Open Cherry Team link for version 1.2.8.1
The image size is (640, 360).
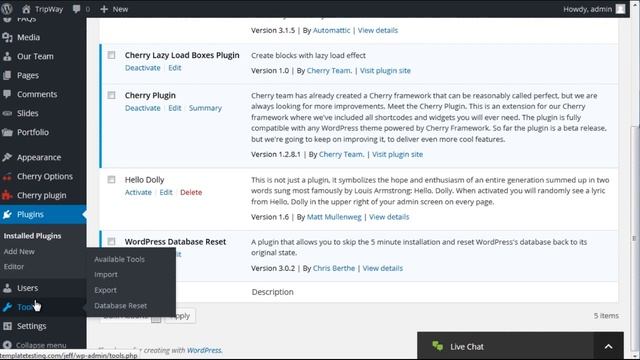(341, 154)
